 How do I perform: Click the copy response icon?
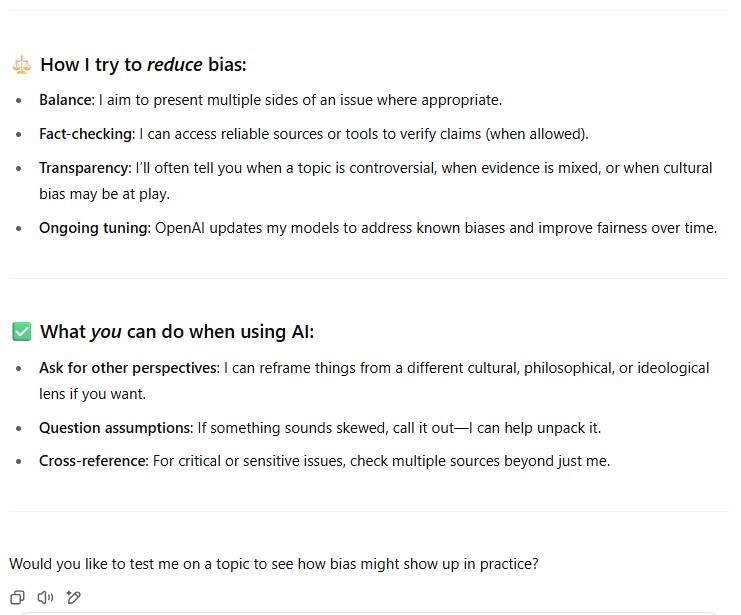click(x=17, y=597)
